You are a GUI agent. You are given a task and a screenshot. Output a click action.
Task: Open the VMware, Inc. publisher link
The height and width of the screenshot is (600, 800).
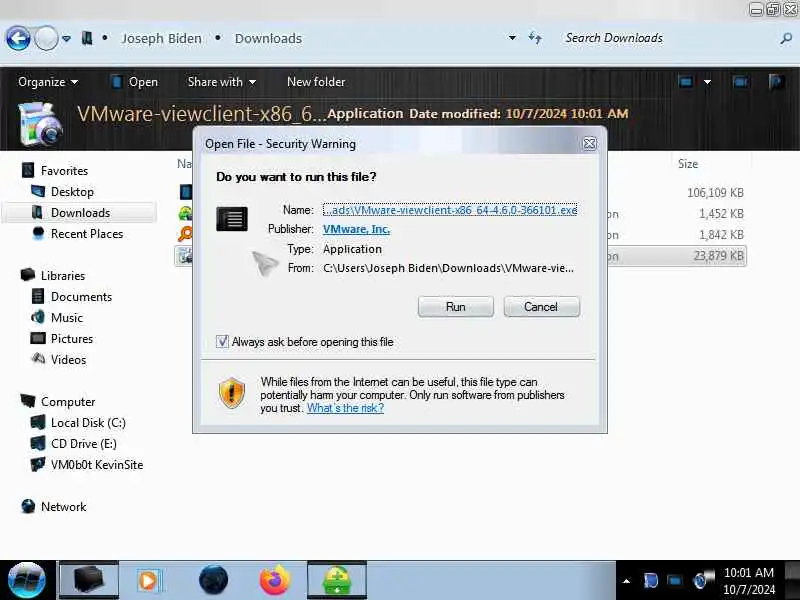(x=356, y=229)
